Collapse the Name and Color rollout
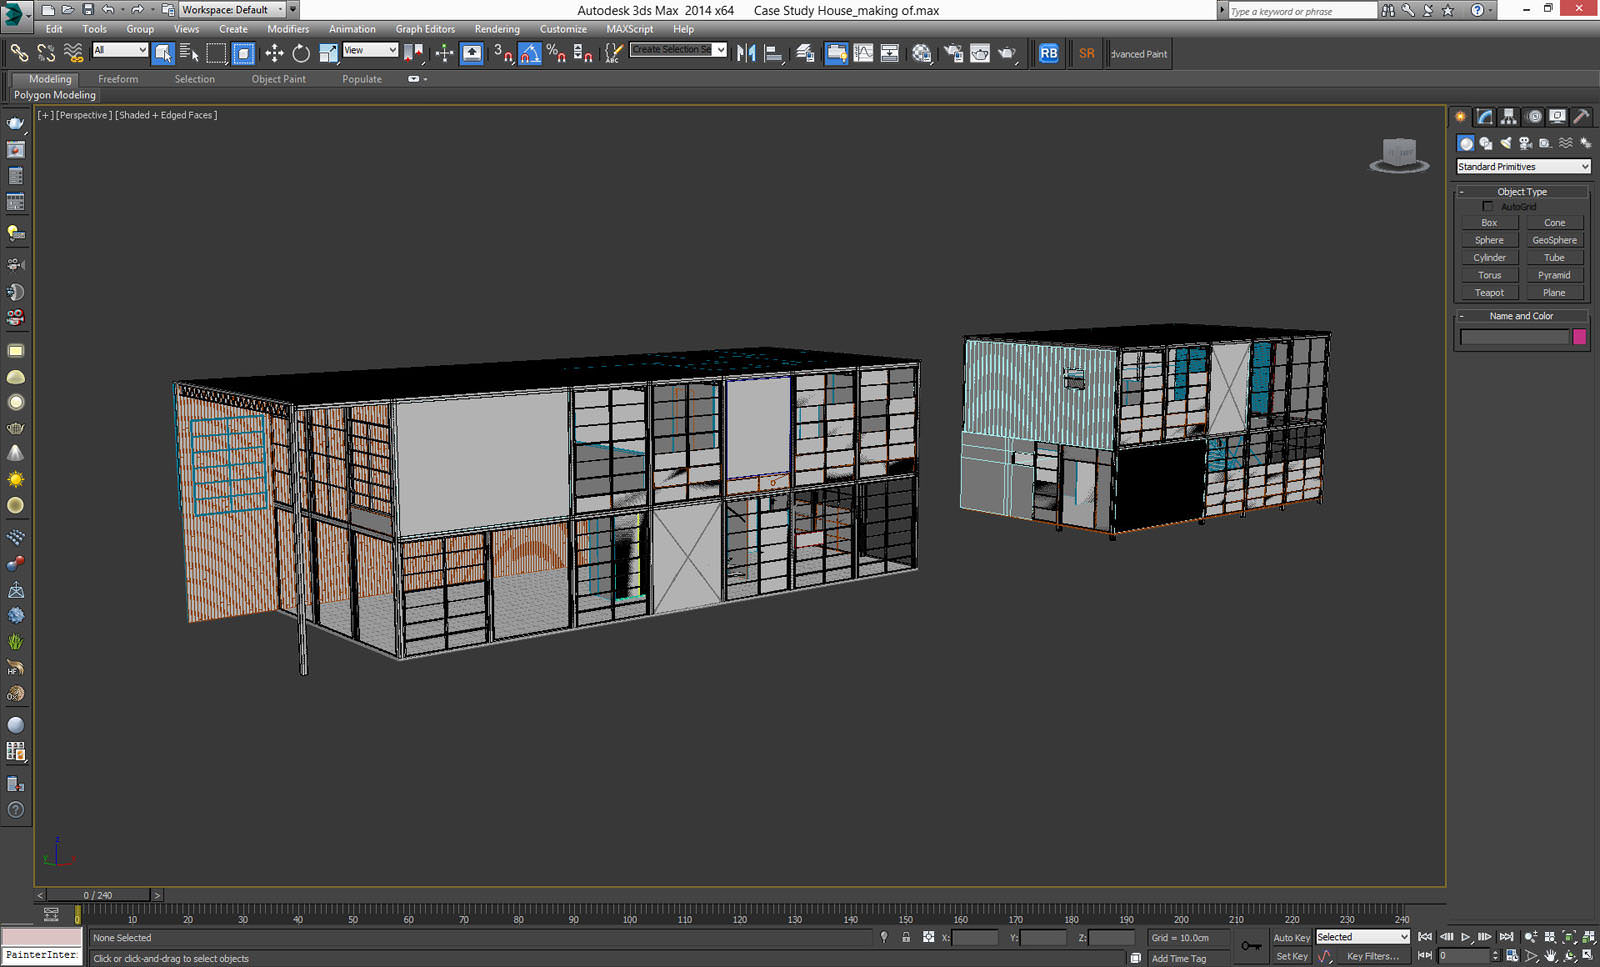Image resolution: width=1600 pixels, height=967 pixels. (x=1522, y=315)
